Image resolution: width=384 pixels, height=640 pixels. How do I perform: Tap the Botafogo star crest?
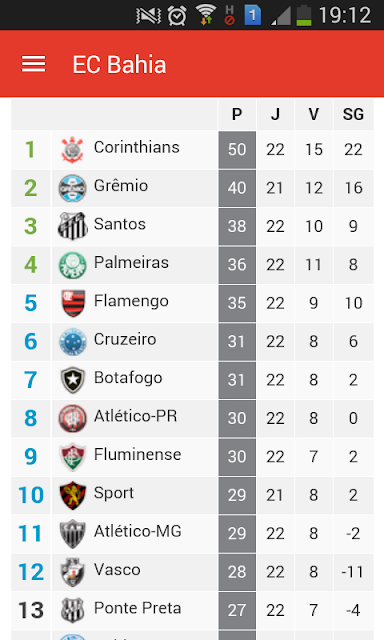[x=73, y=380]
